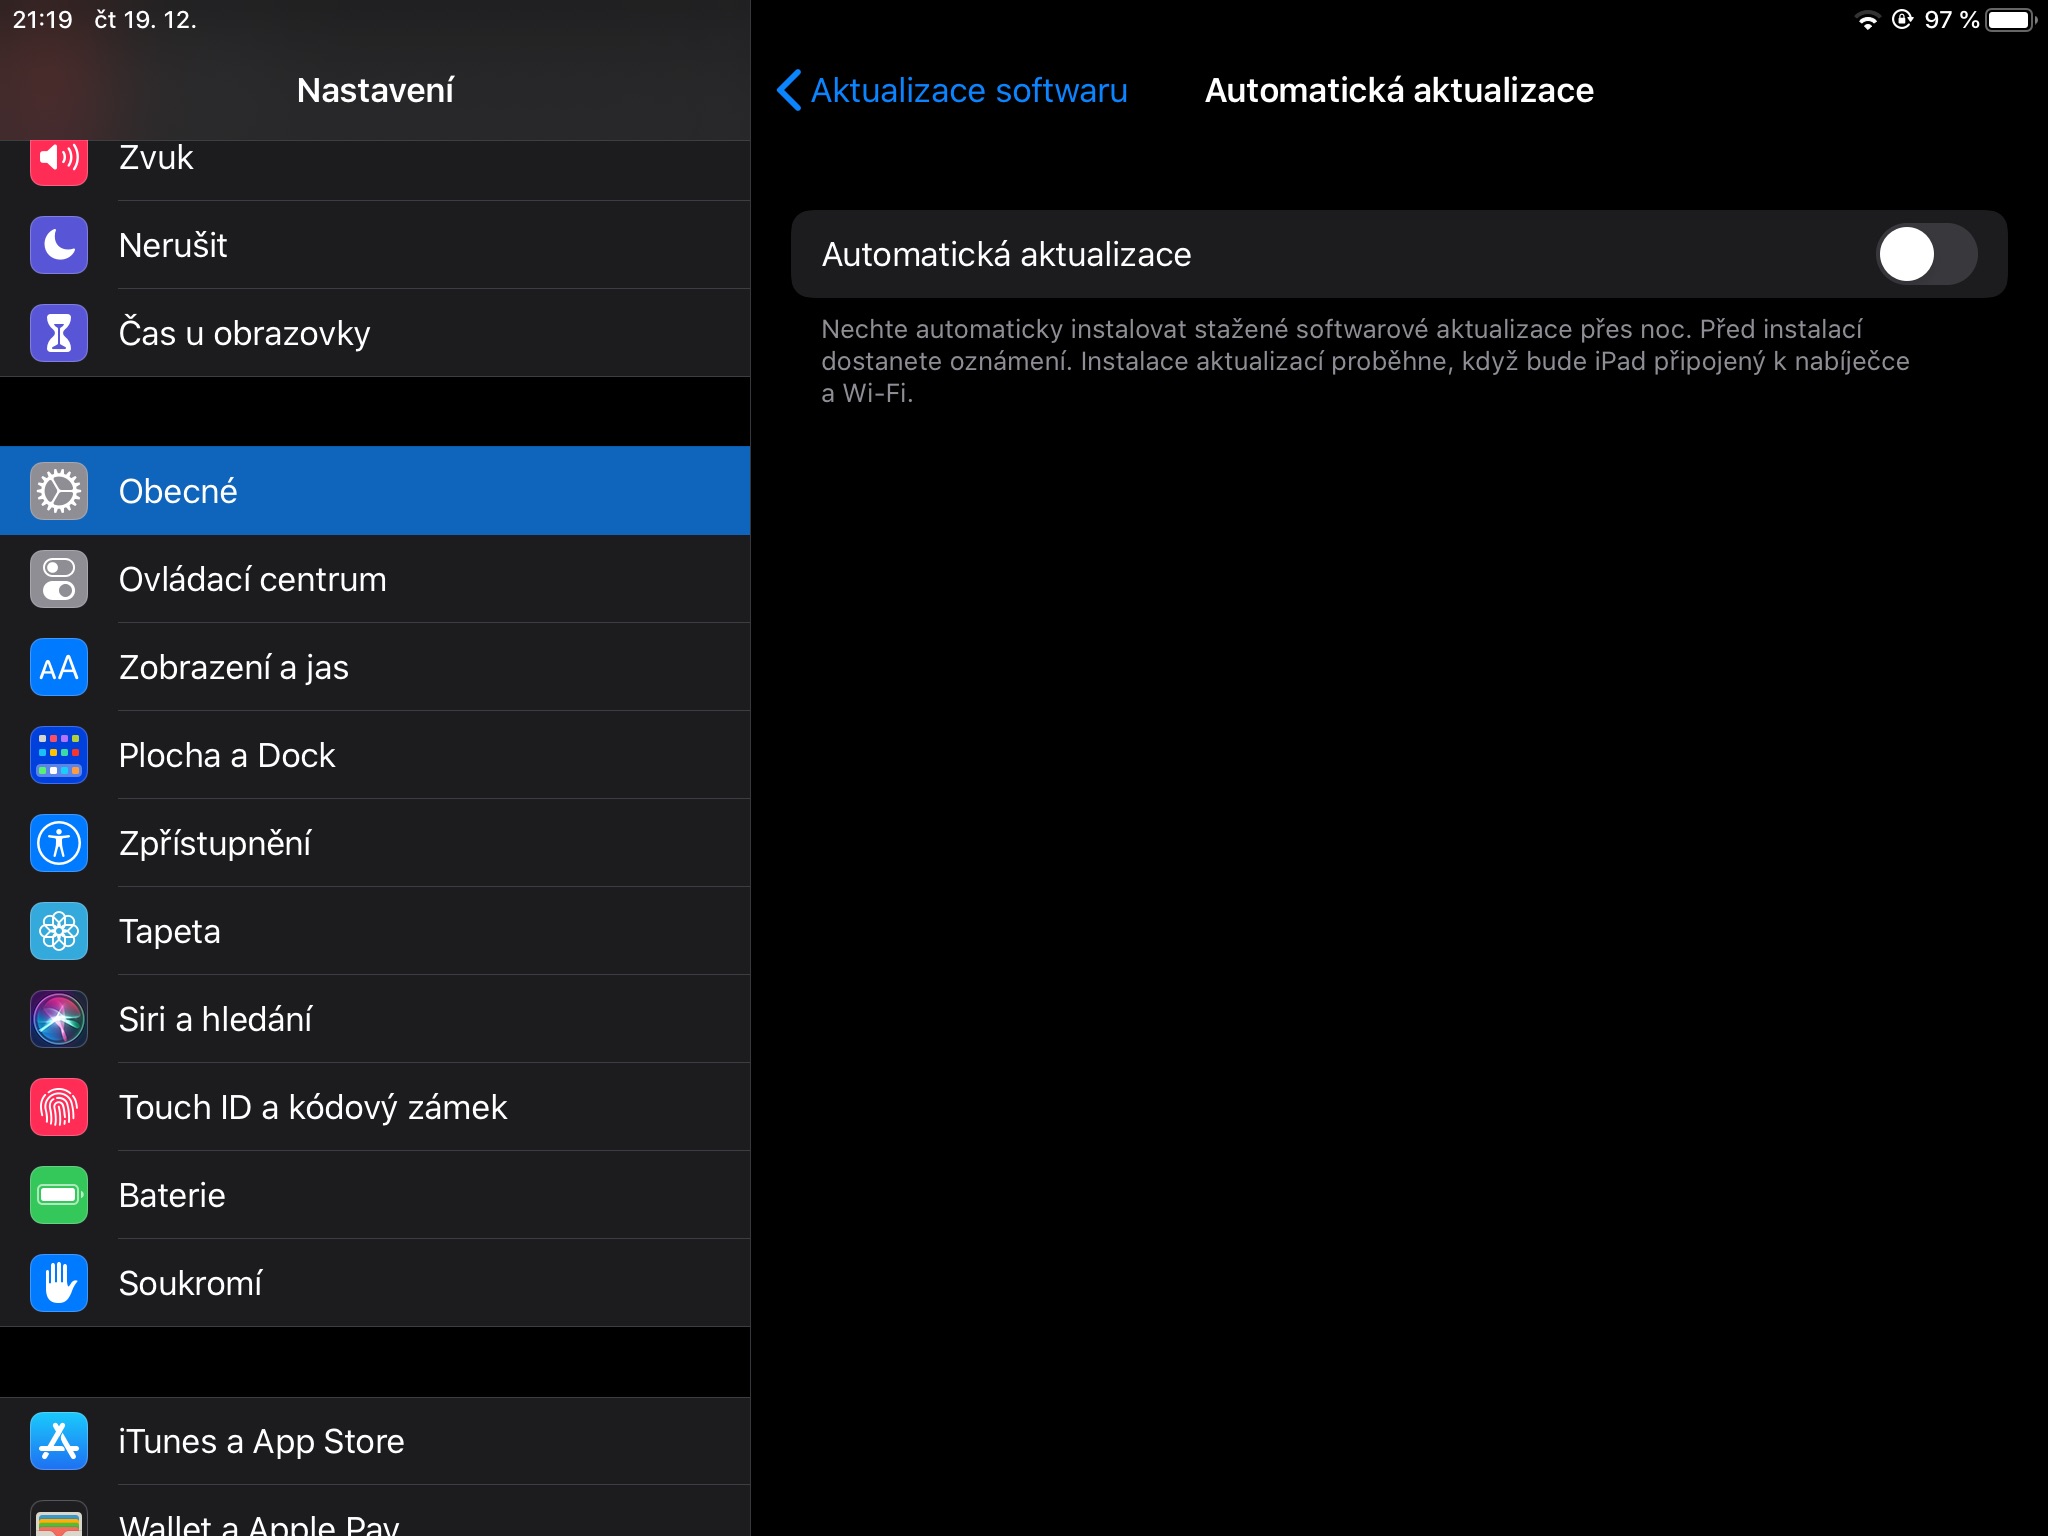Select Zvuk in the settings list

[156, 160]
